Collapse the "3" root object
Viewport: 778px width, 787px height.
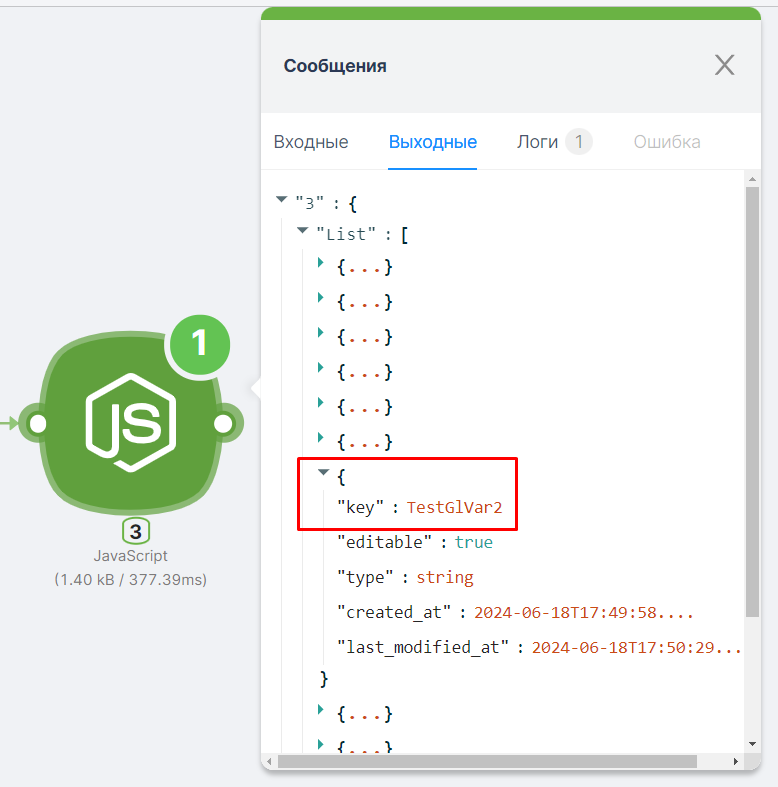pos(282,200)
